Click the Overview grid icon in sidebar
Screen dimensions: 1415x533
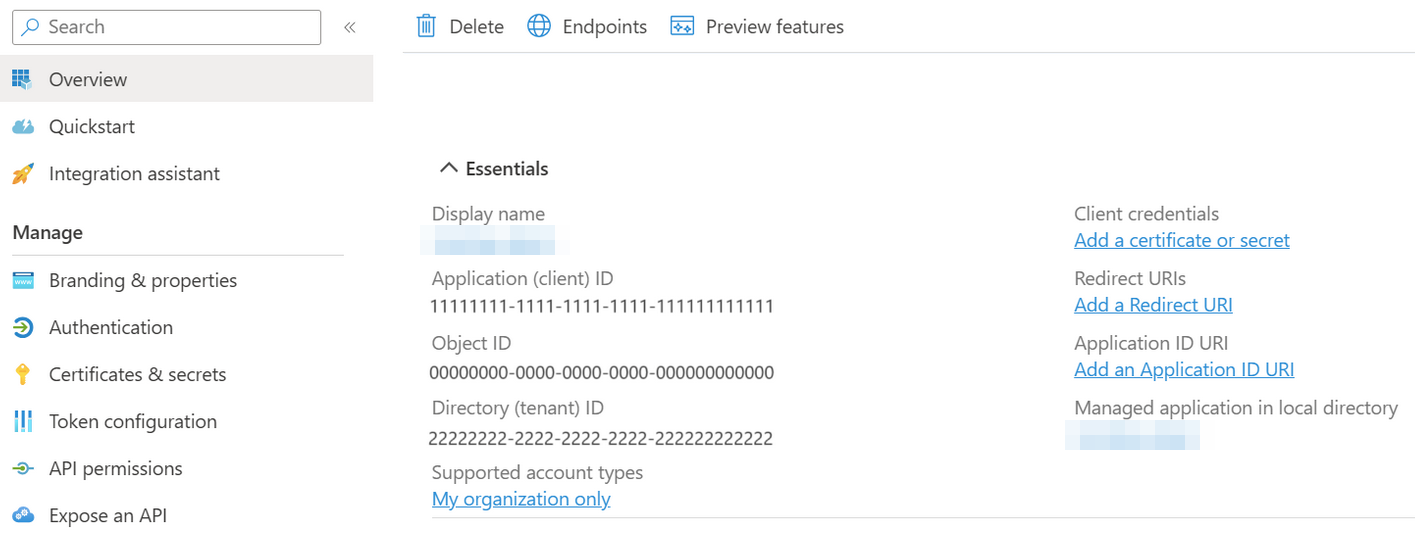pyautogui.click(x=22, y=79)
